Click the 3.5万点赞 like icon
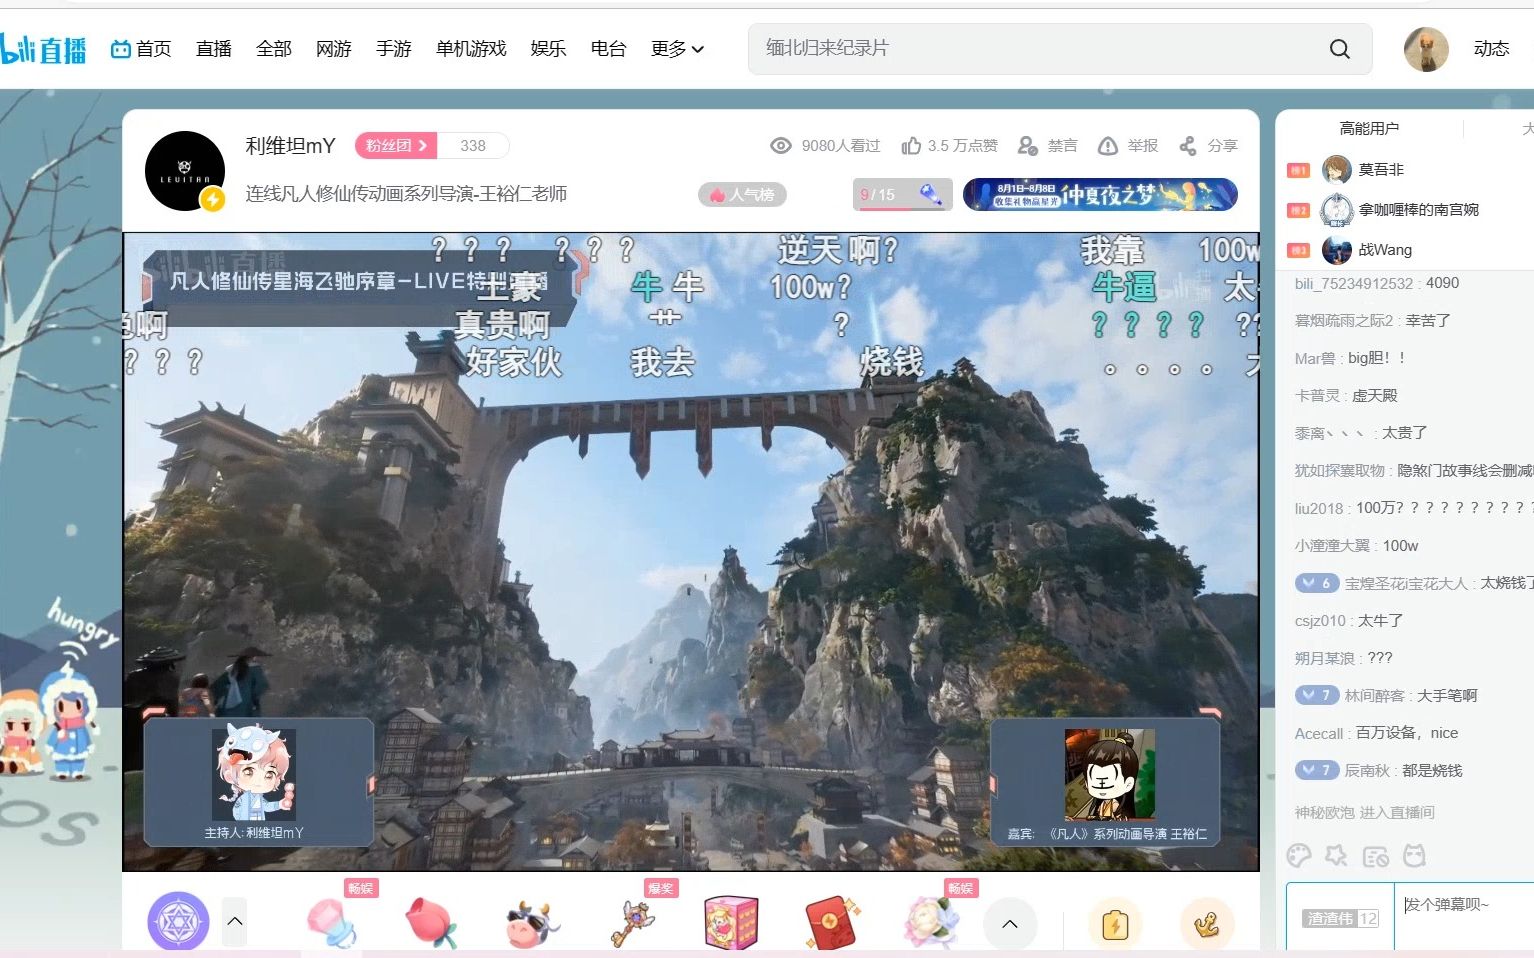 (x=911, y=146)
